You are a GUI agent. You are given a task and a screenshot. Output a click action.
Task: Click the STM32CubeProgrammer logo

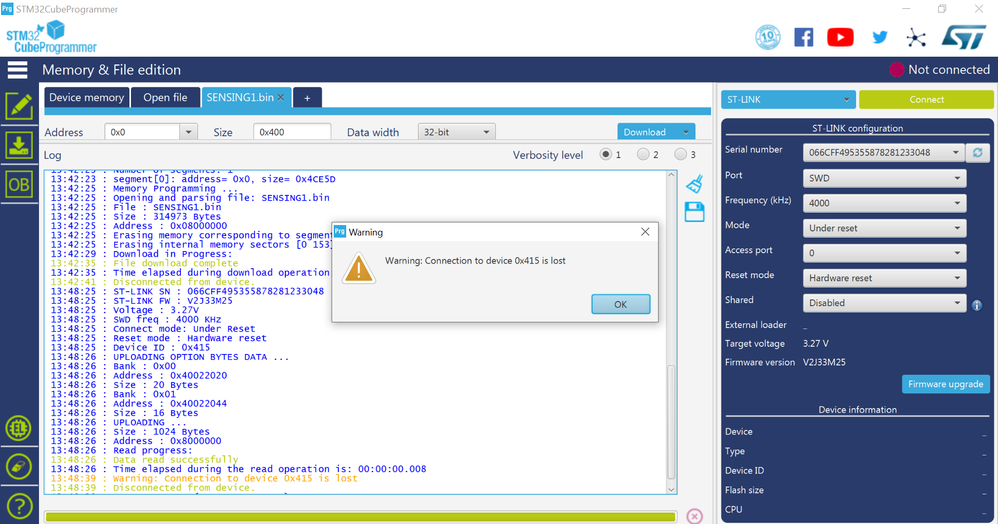(x=51, y=38)
